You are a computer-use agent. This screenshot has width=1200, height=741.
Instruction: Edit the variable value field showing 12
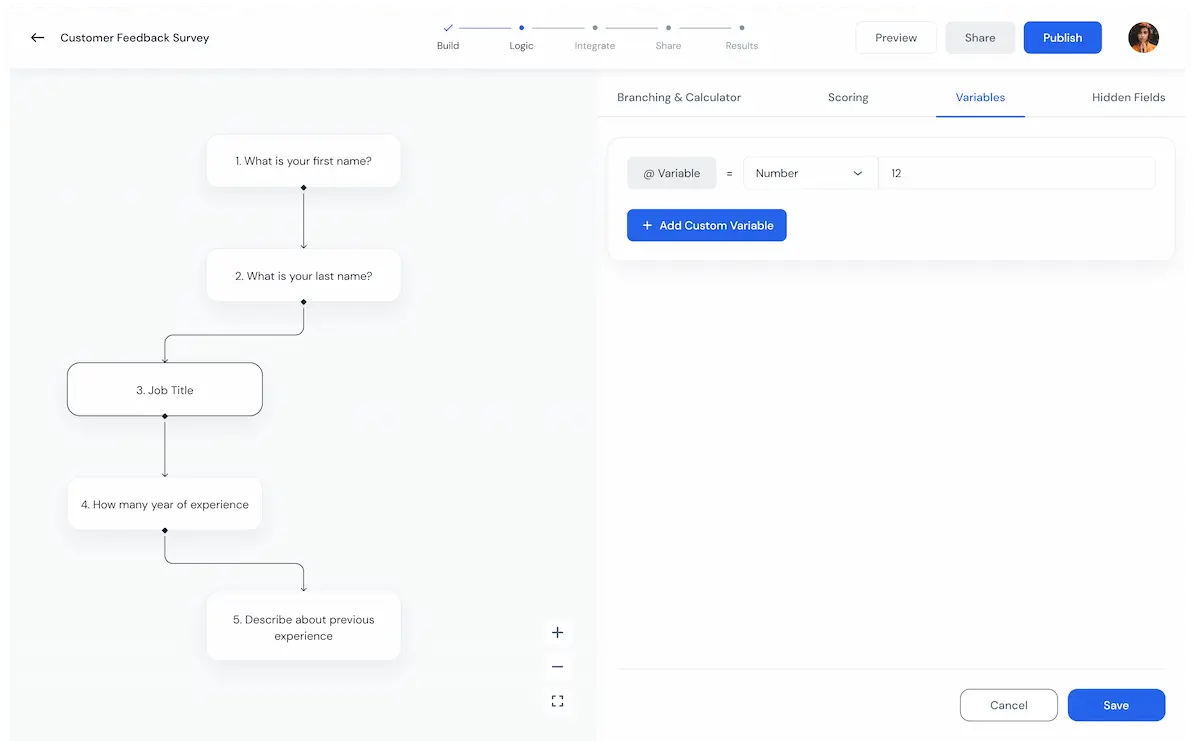[x=1016, y=172]
